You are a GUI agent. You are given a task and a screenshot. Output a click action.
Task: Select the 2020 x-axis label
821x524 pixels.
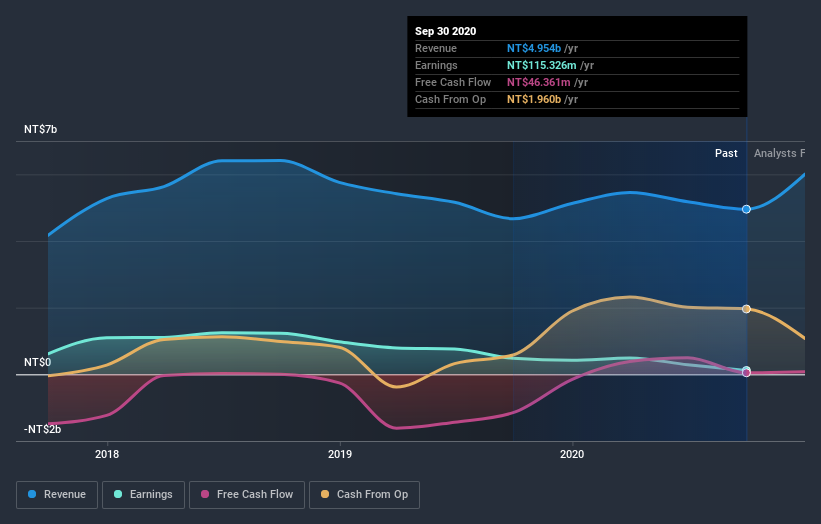(572, 454)
